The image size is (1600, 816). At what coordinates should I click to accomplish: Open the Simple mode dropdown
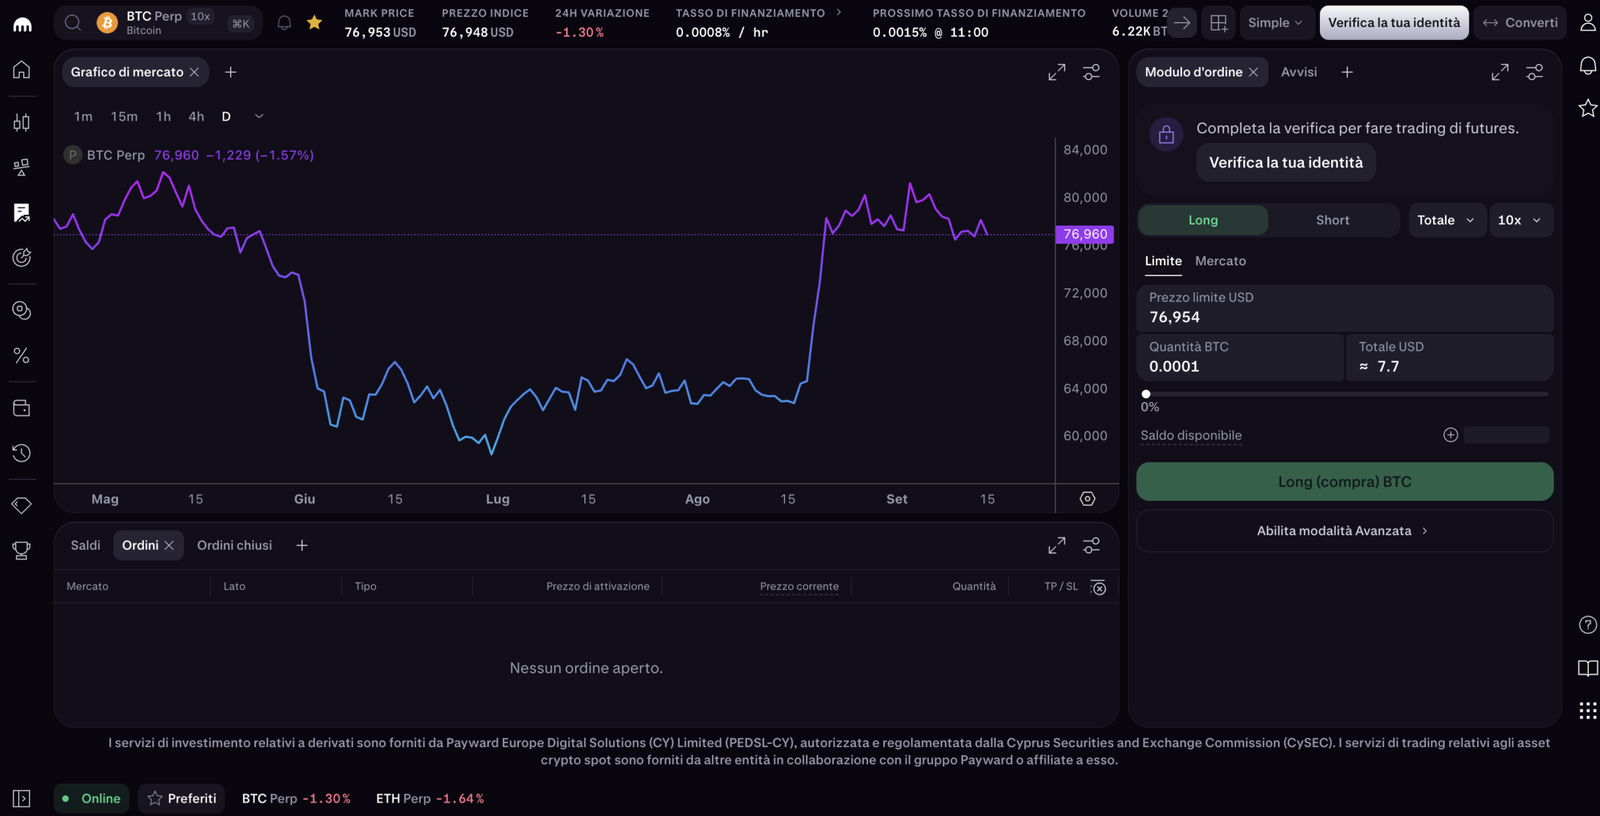(x=1276, y=22)
